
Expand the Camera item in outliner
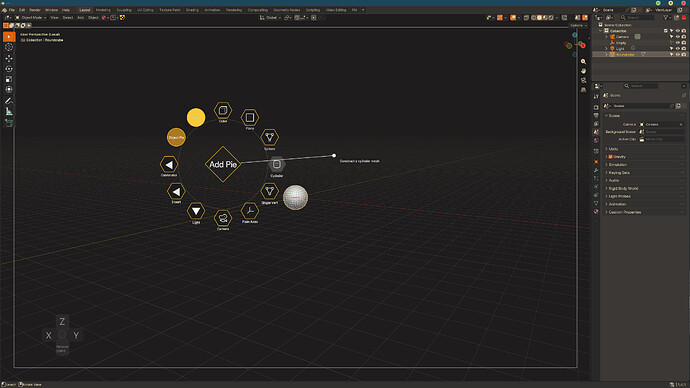pos(606,37)
